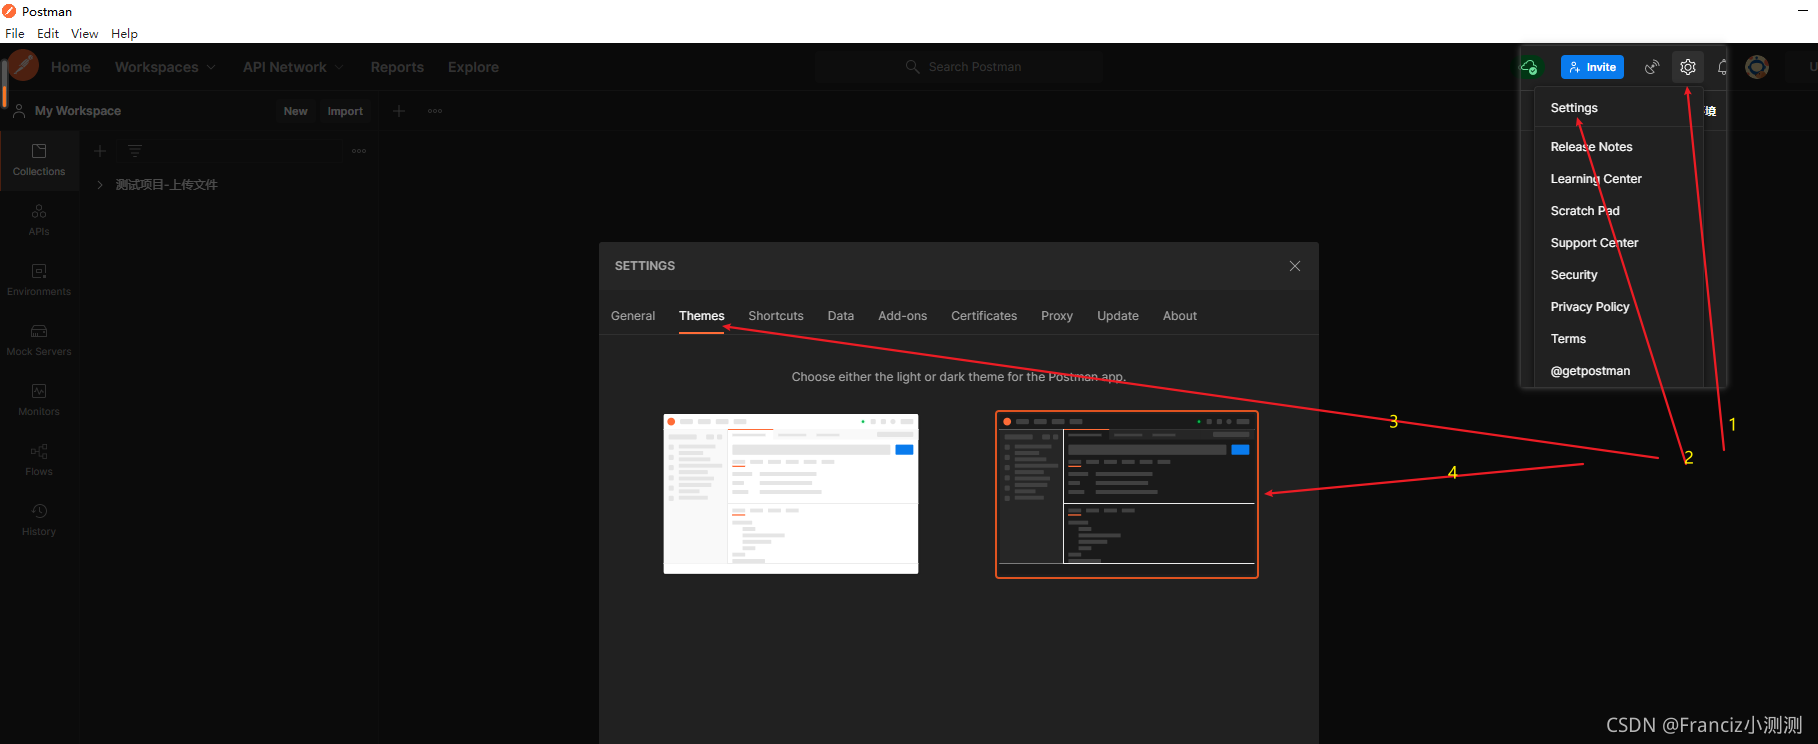Open the notifications bell icon
1818x744 pixels.
pyautogui.click(x=1723, y=67)
